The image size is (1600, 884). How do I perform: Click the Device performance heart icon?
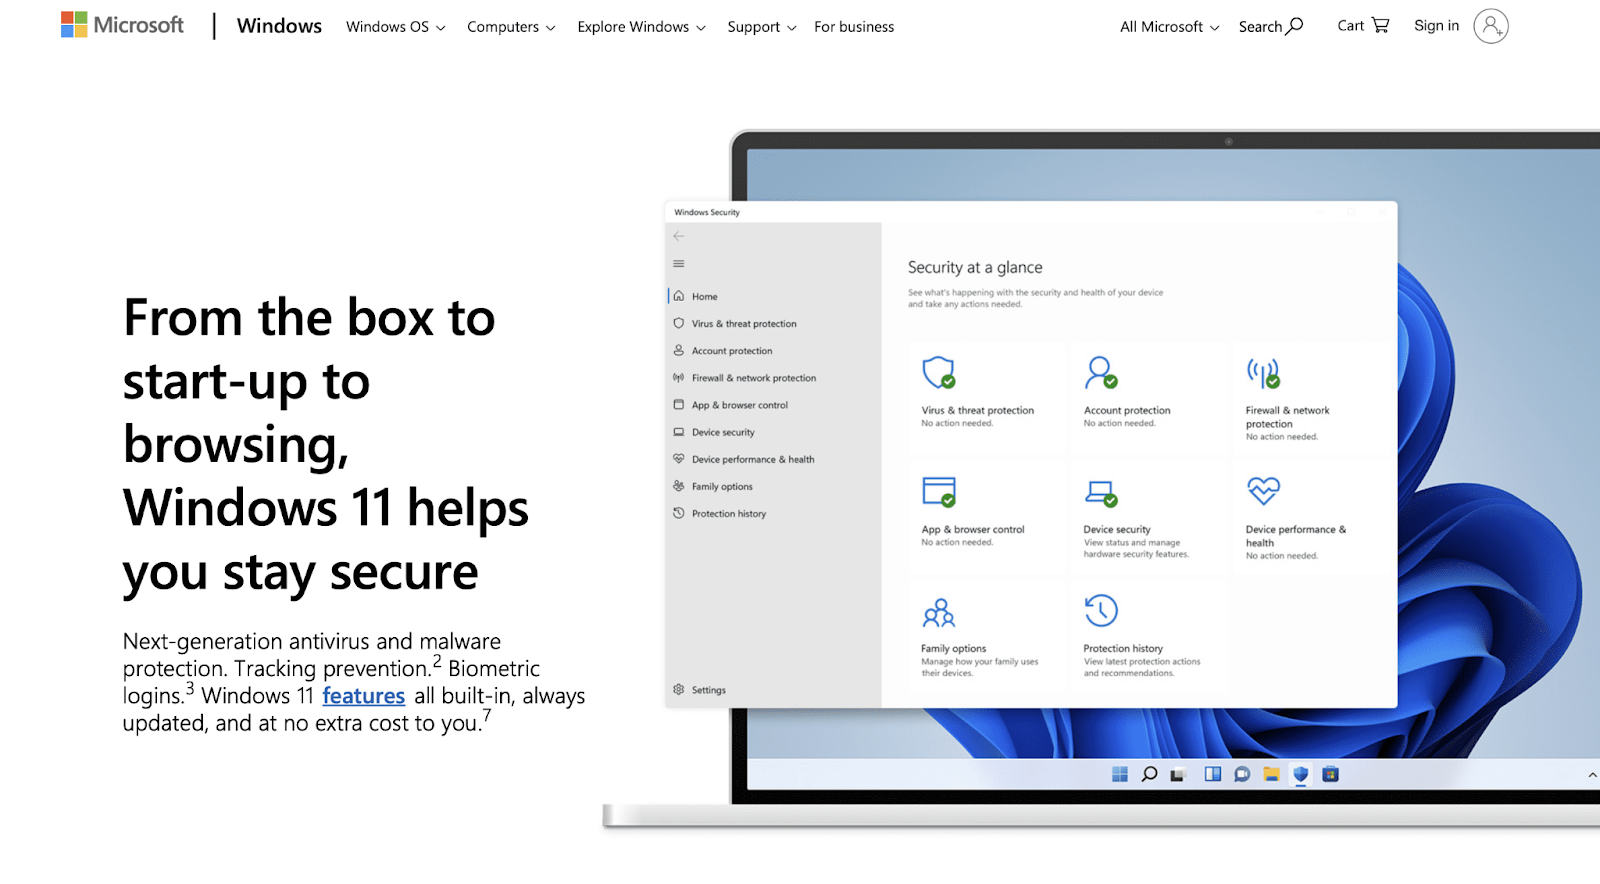pos(1263,490)
